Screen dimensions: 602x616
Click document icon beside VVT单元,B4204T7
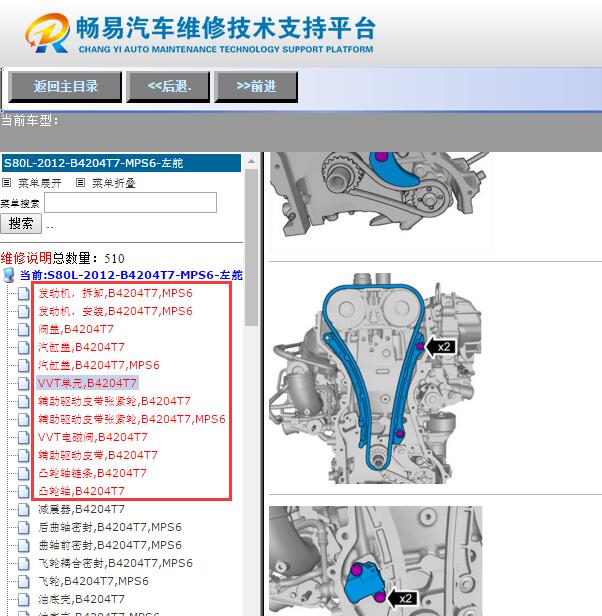click(24, 383)
